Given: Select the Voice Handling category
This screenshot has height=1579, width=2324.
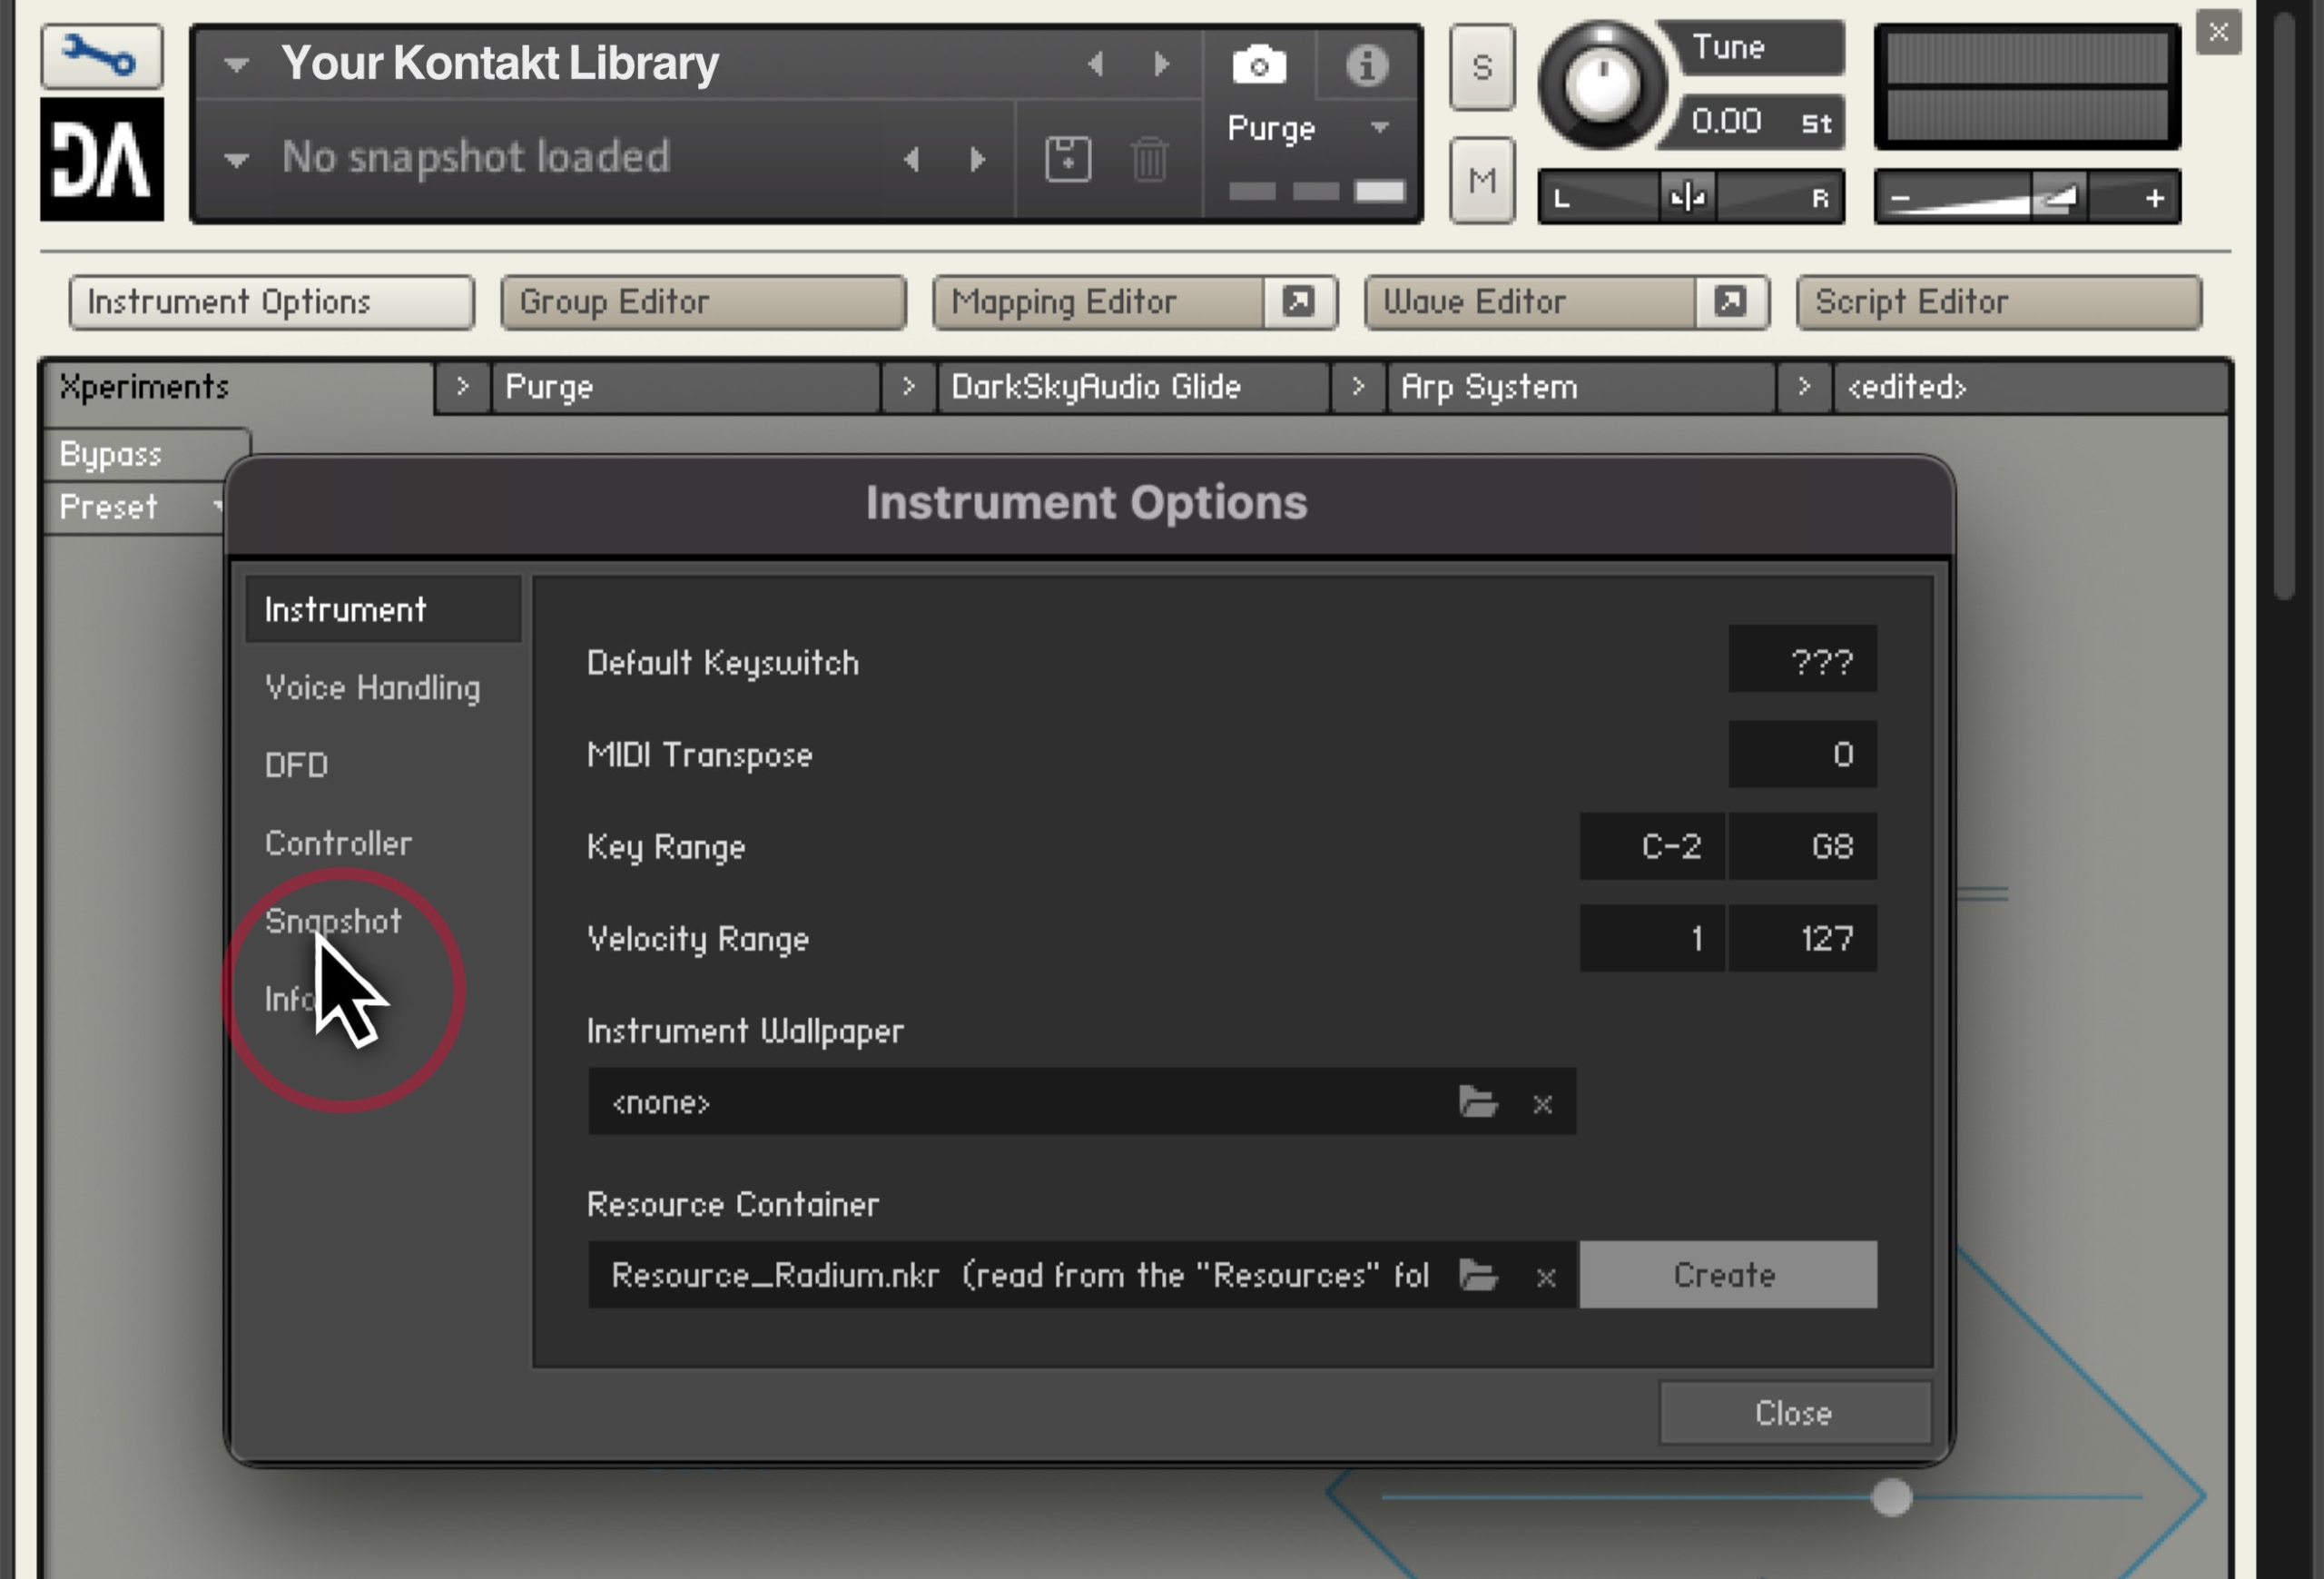Looking at the screenshot, I should click(372, 687).
